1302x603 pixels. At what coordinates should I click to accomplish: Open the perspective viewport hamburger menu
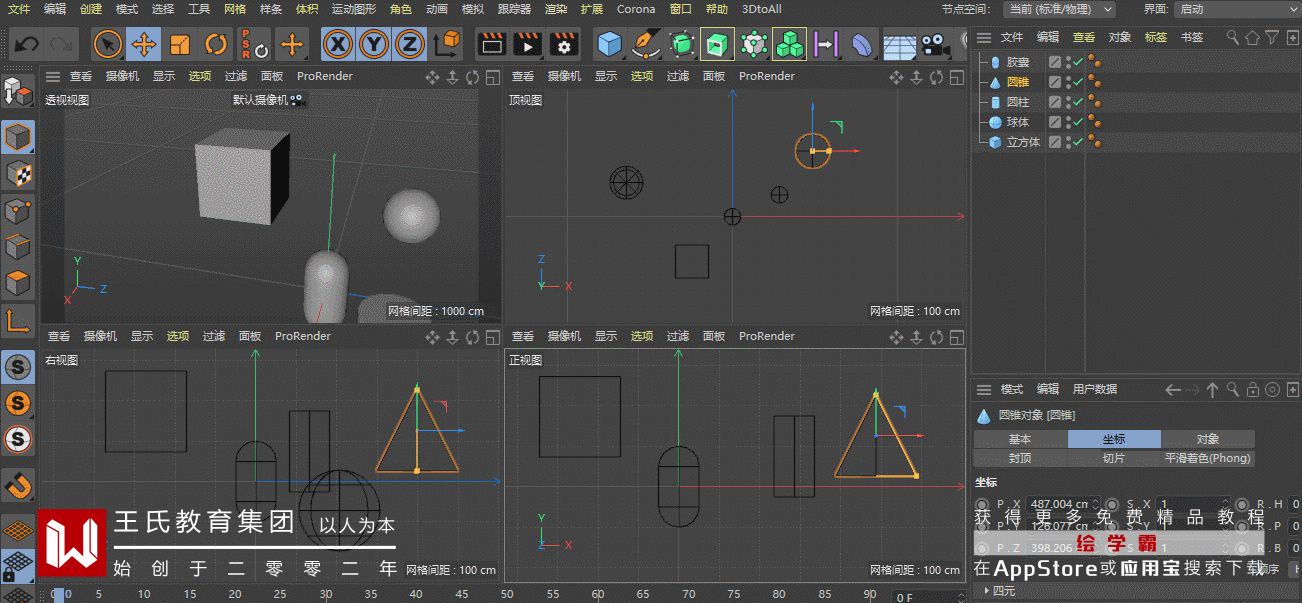(x=52, y=76)
